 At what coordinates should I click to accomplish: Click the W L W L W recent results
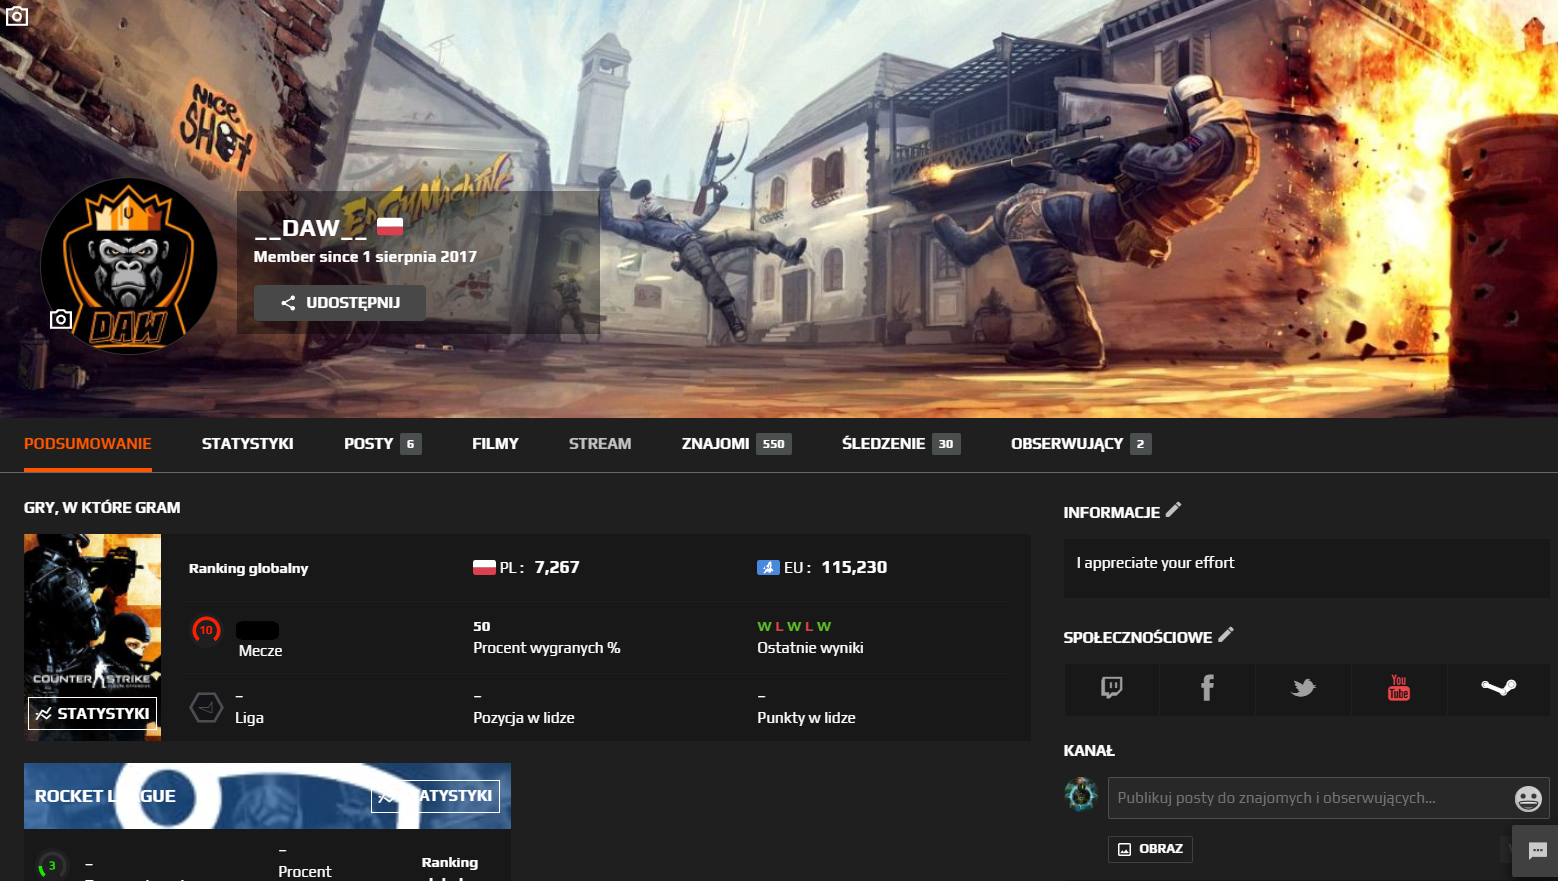(794, 627)
